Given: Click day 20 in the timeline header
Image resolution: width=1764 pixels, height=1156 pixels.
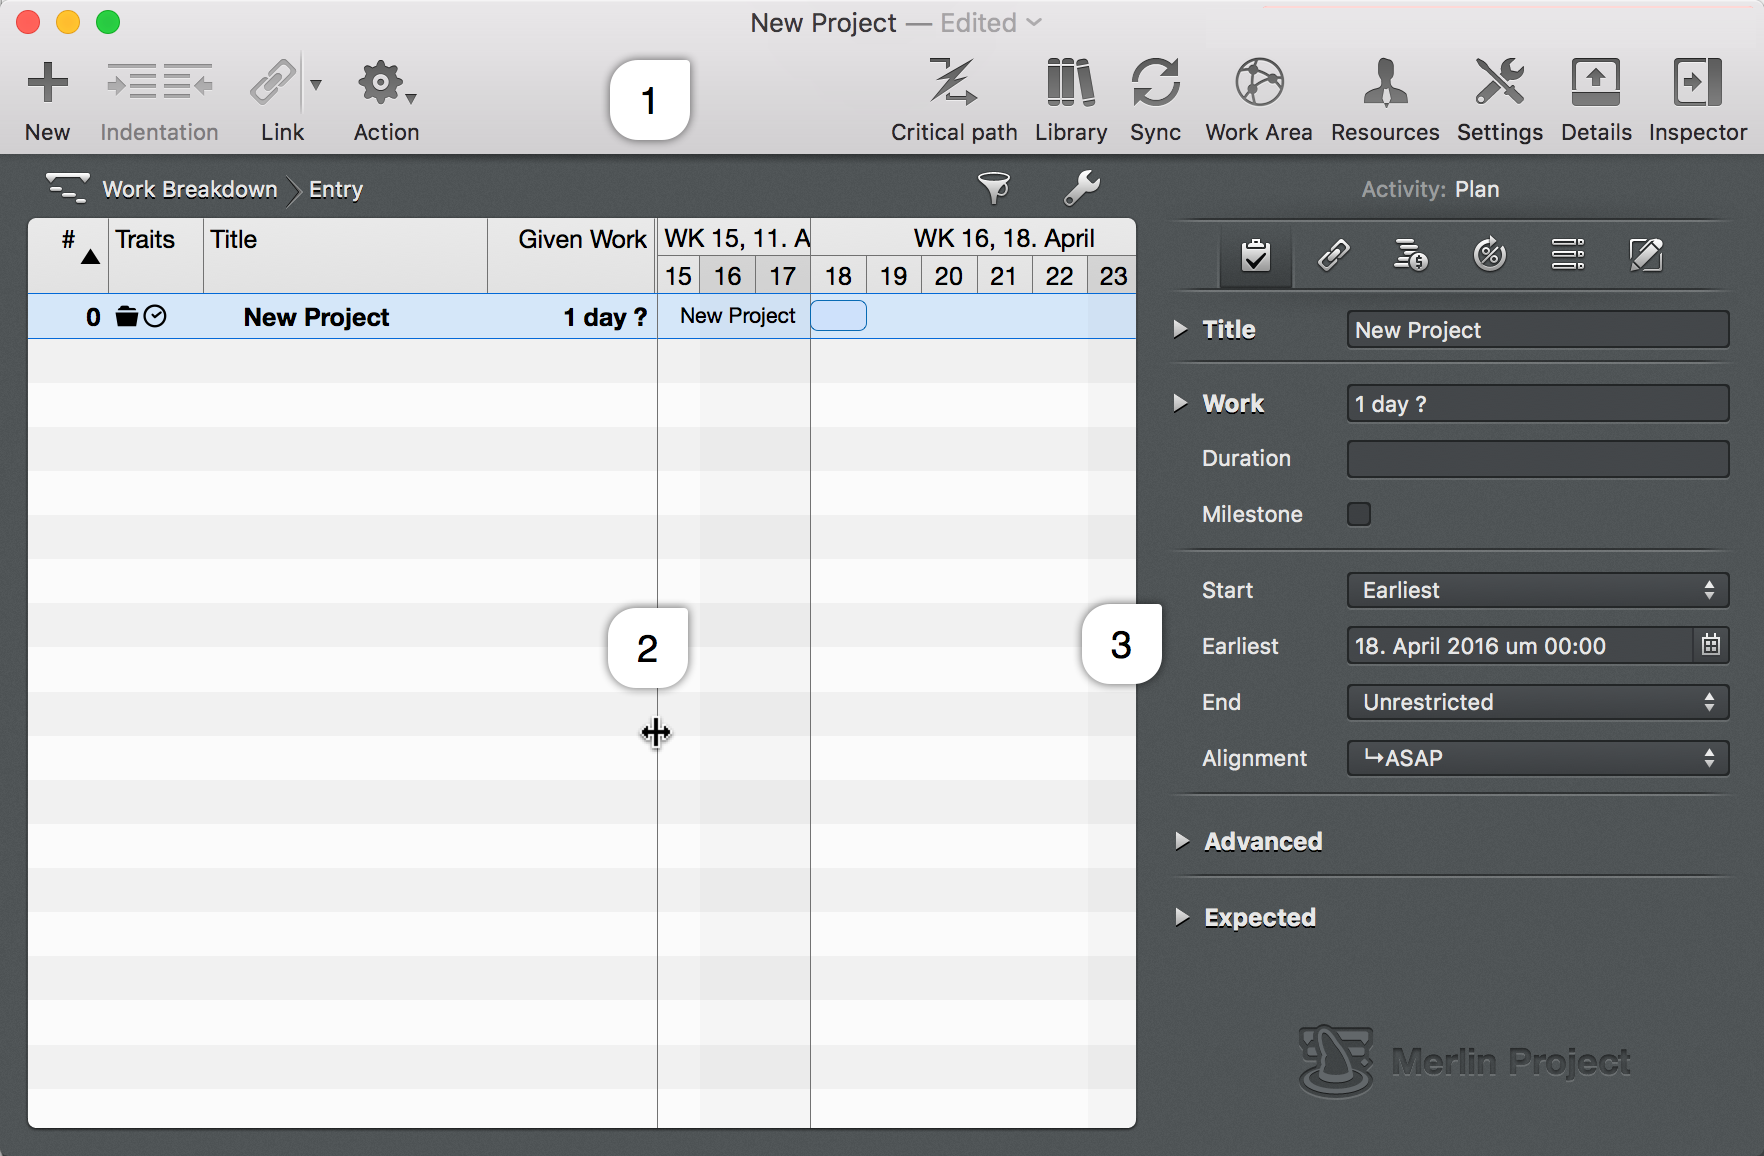Looking at the screenshot, I should point(948,276).
